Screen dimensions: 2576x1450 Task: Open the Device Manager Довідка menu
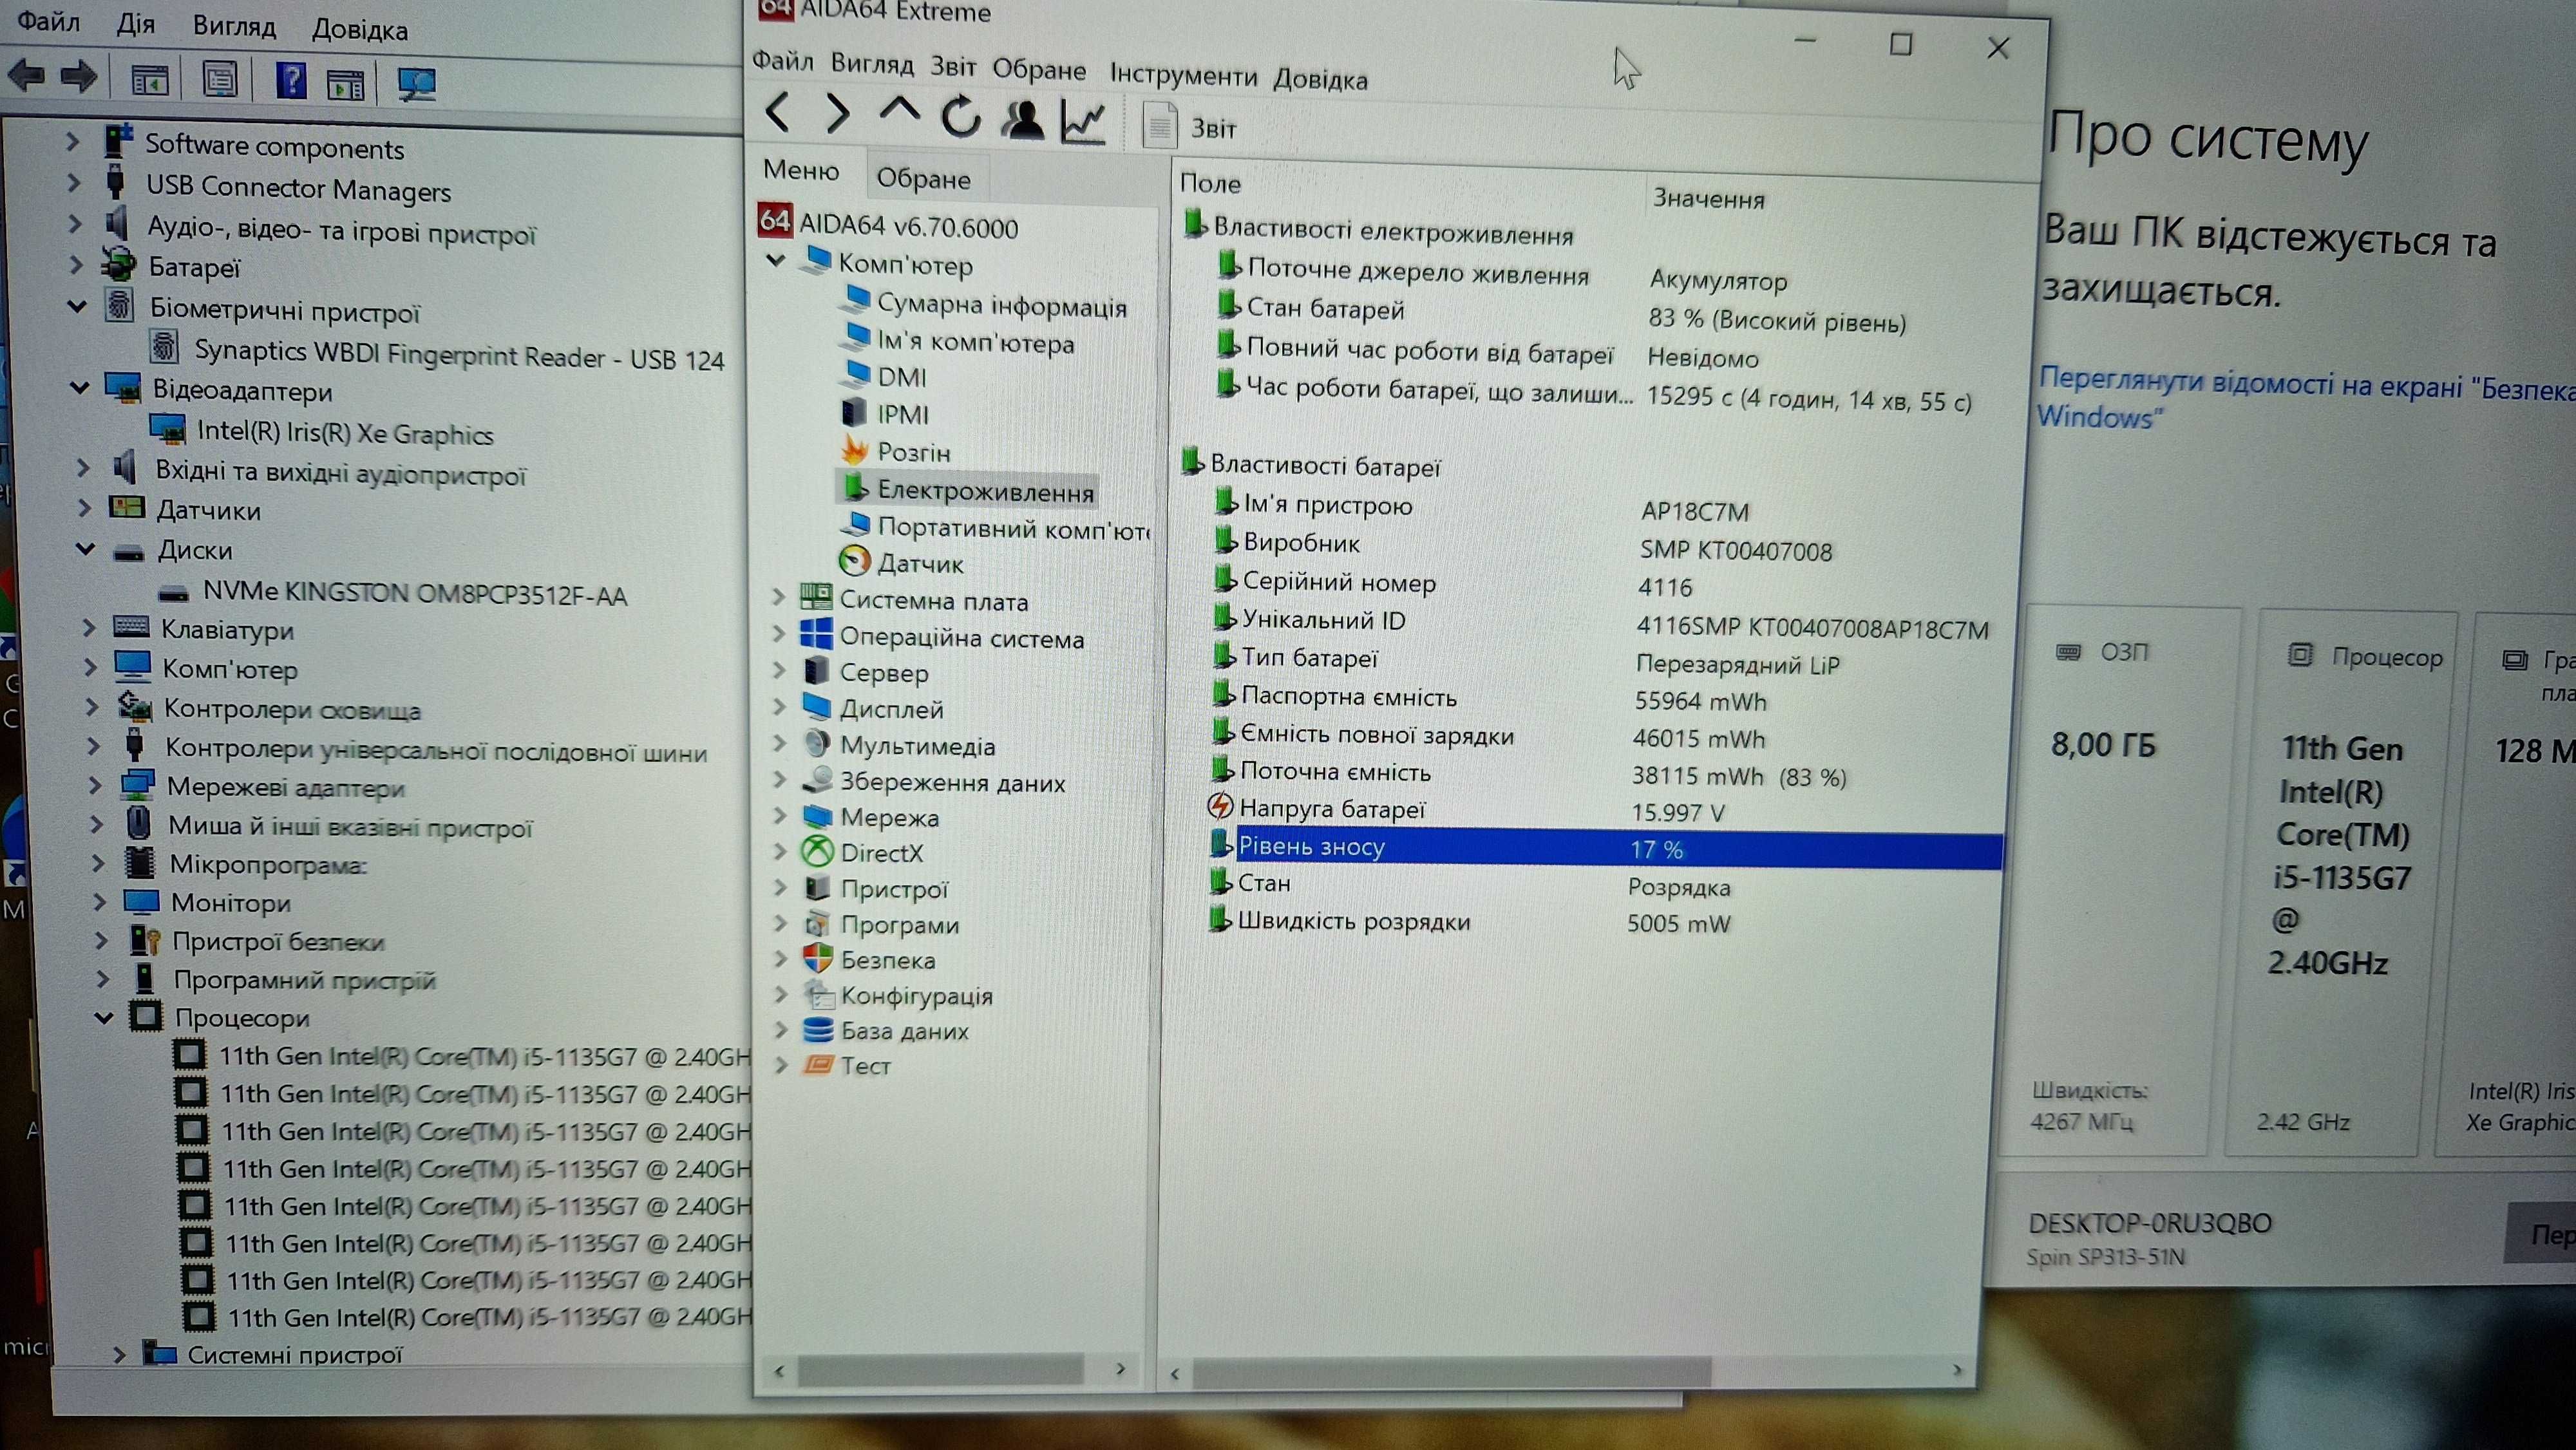pyautogui.click(x=359, y=29)
